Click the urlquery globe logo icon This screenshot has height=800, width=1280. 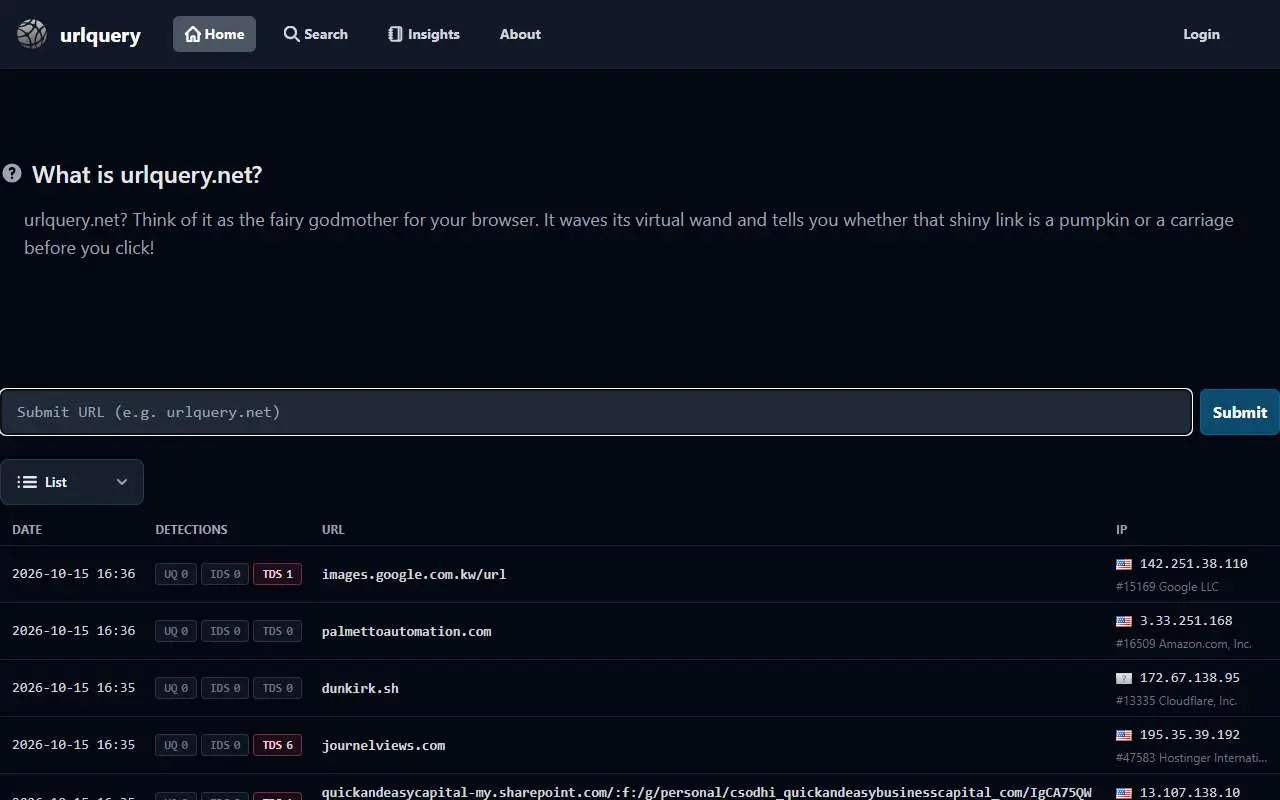(x=32, y=34)
